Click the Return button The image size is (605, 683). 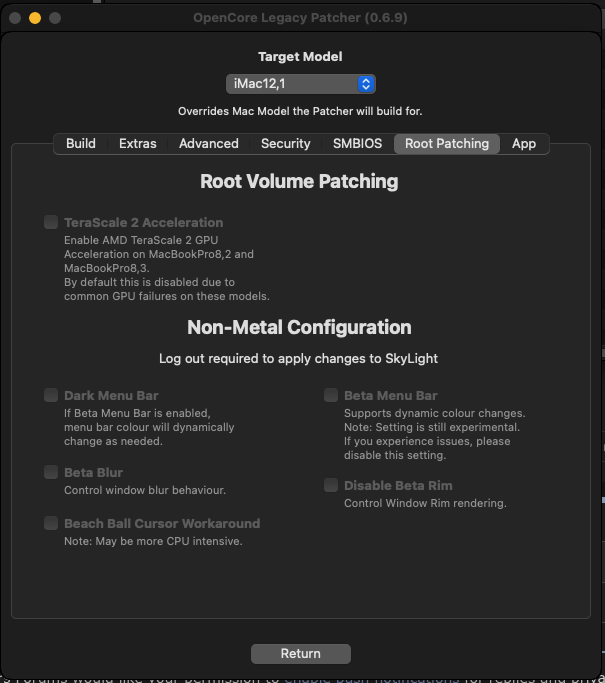301,654
